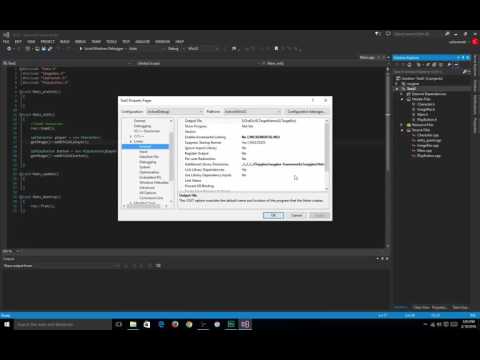The height and width of the screenshot is (360, 480).
Task: Open the Global Scope dropdown in the editor
Action: coord(197,63)
